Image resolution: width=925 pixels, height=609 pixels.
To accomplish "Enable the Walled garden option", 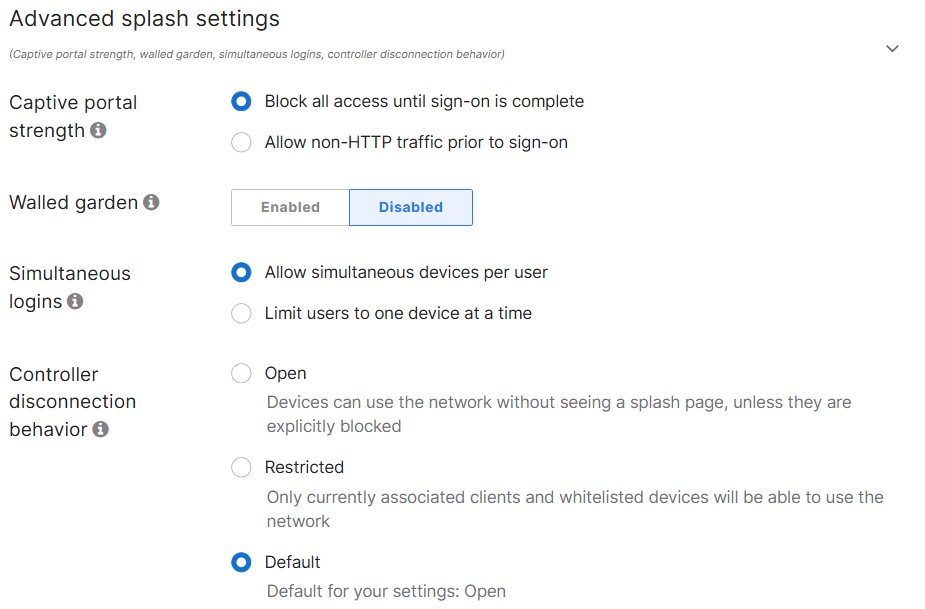I will (x=290, y=207).
